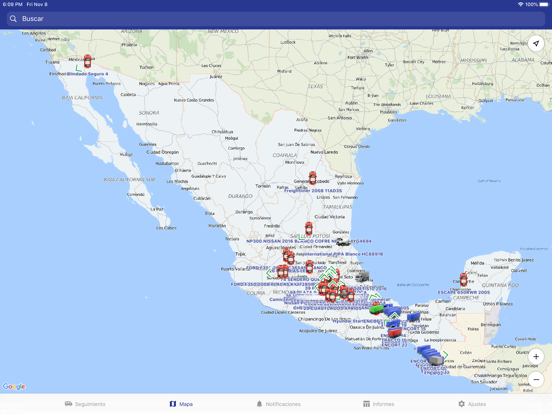The height and width of the screenshot is (414, 552).
Task: Click the Blindado Seguro 4 label
Action: point(88,74)
